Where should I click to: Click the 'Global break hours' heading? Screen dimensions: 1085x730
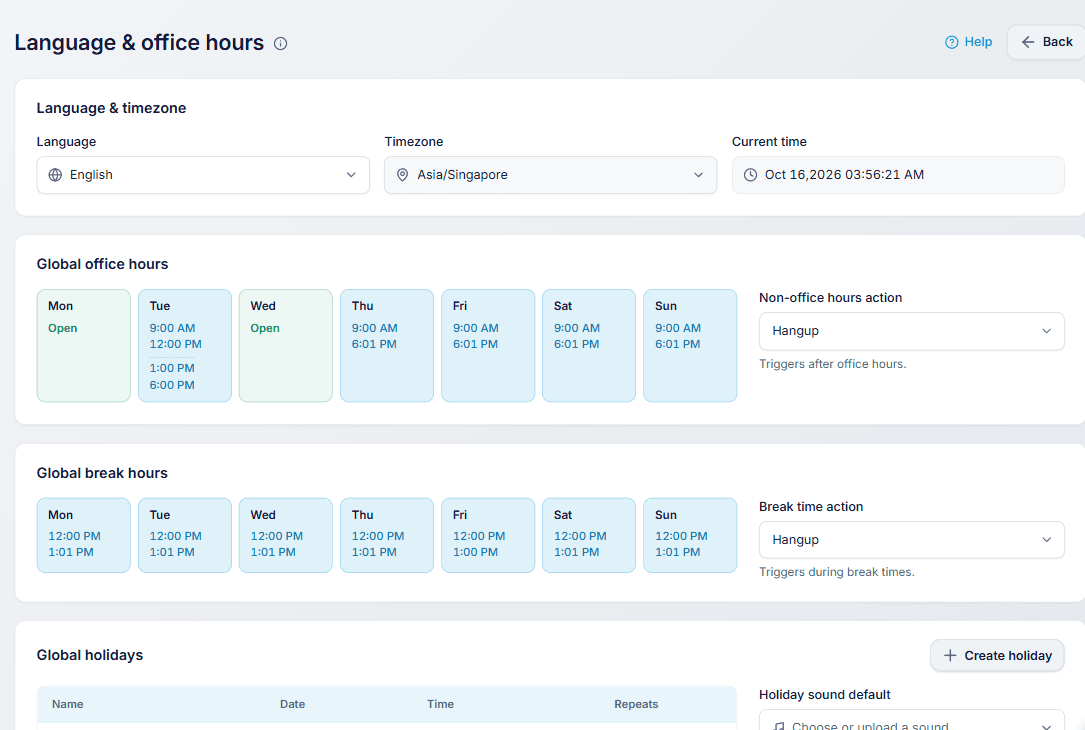102,473
